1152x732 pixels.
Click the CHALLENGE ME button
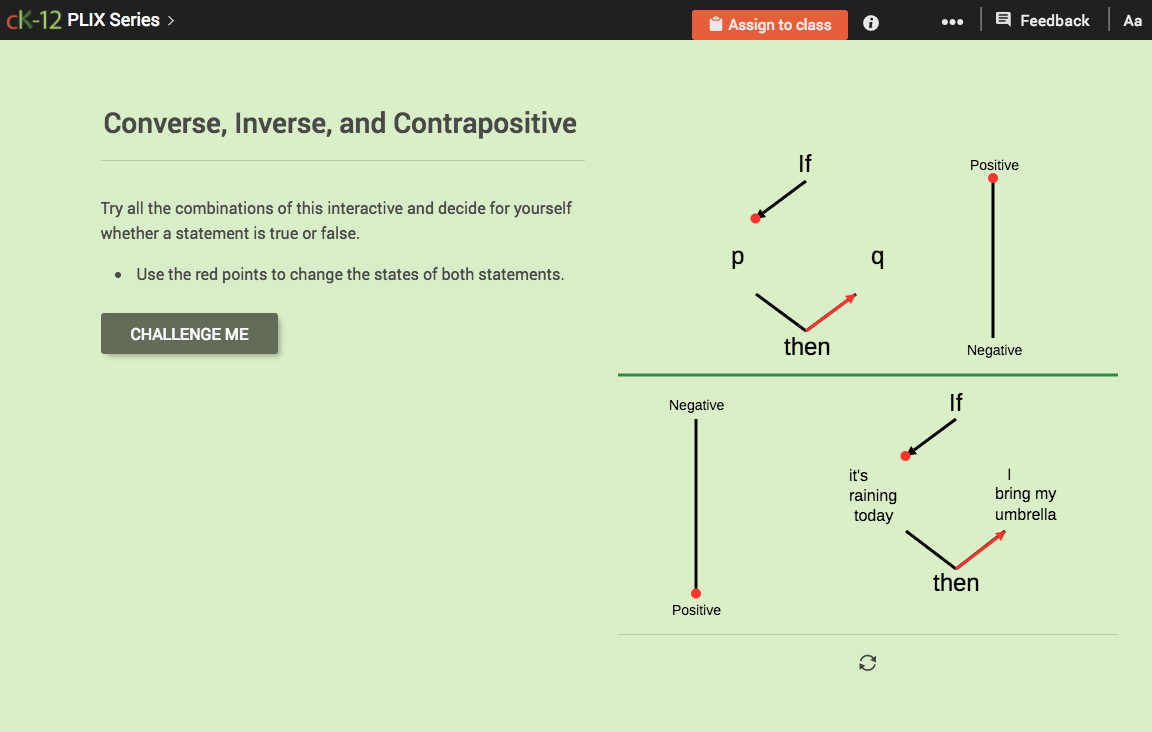coord(189,333)
